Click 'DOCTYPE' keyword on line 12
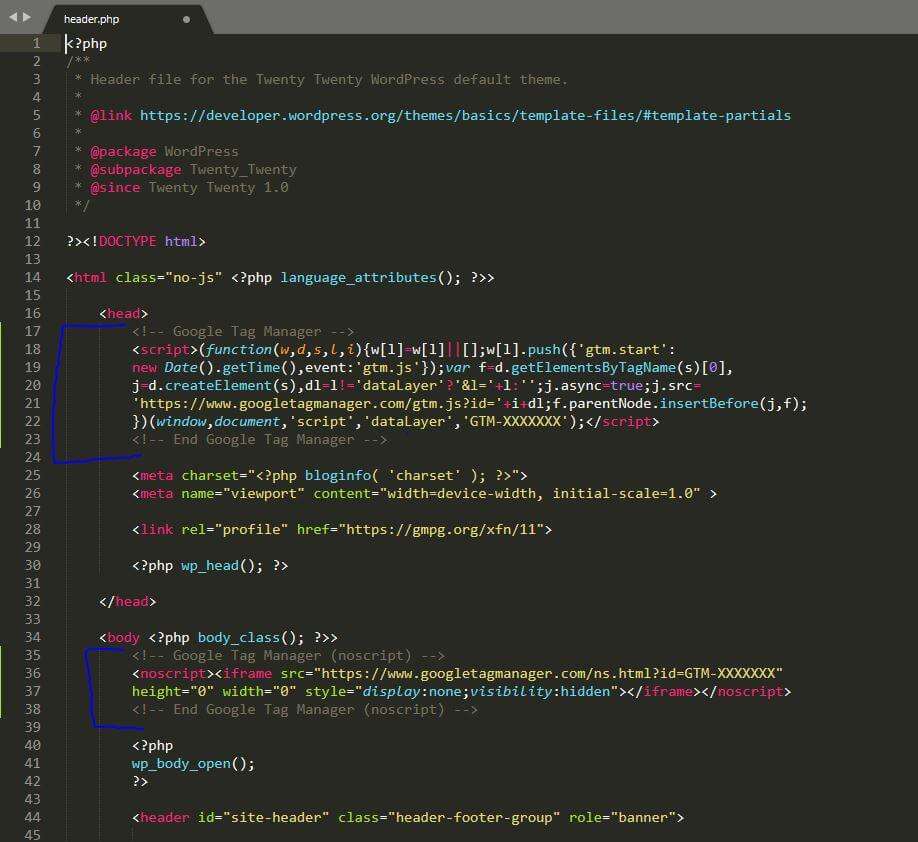 click(x=128, y=241)
